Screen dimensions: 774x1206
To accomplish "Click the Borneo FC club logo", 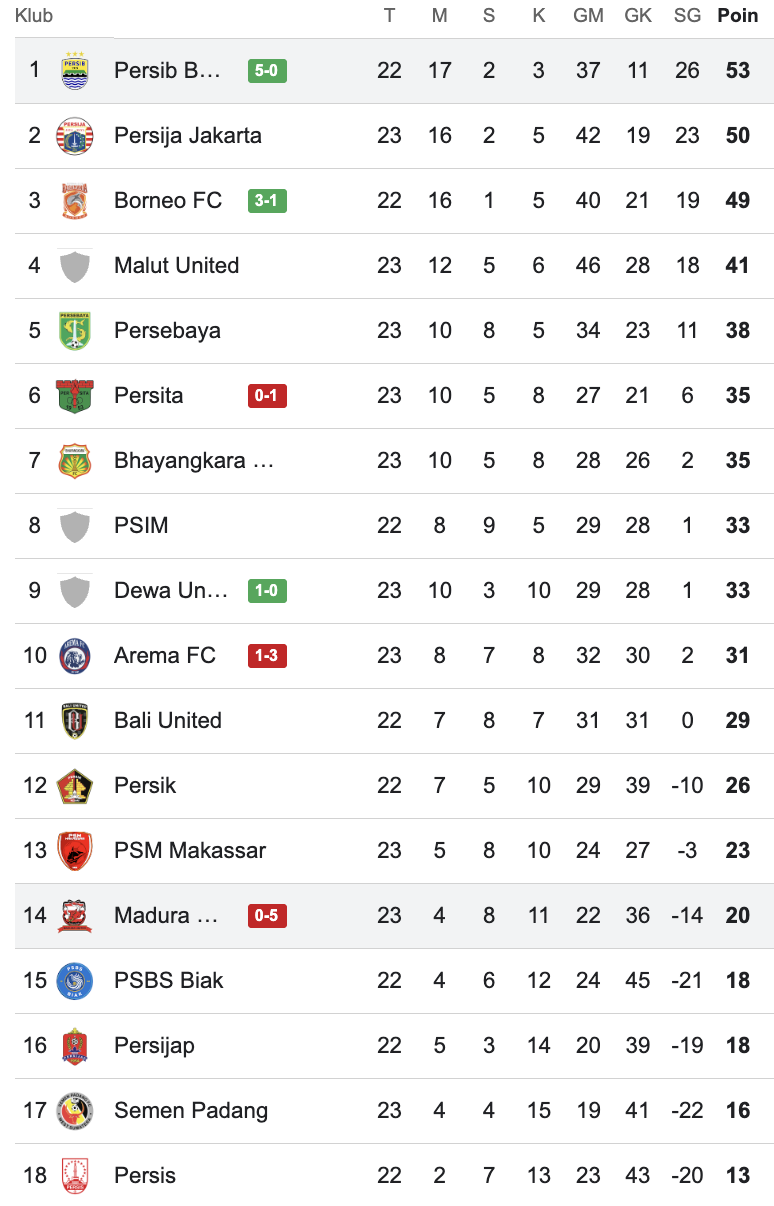I will click(75, 201).
